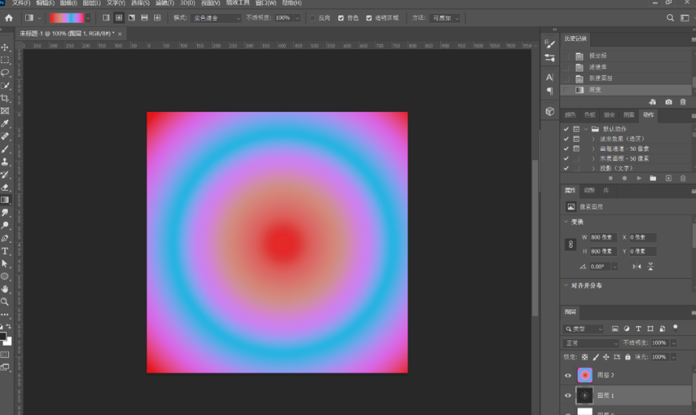Open the gradient blend mode dropdown
The width and height of the screenshot is (696, 415).
click(217, 18)
